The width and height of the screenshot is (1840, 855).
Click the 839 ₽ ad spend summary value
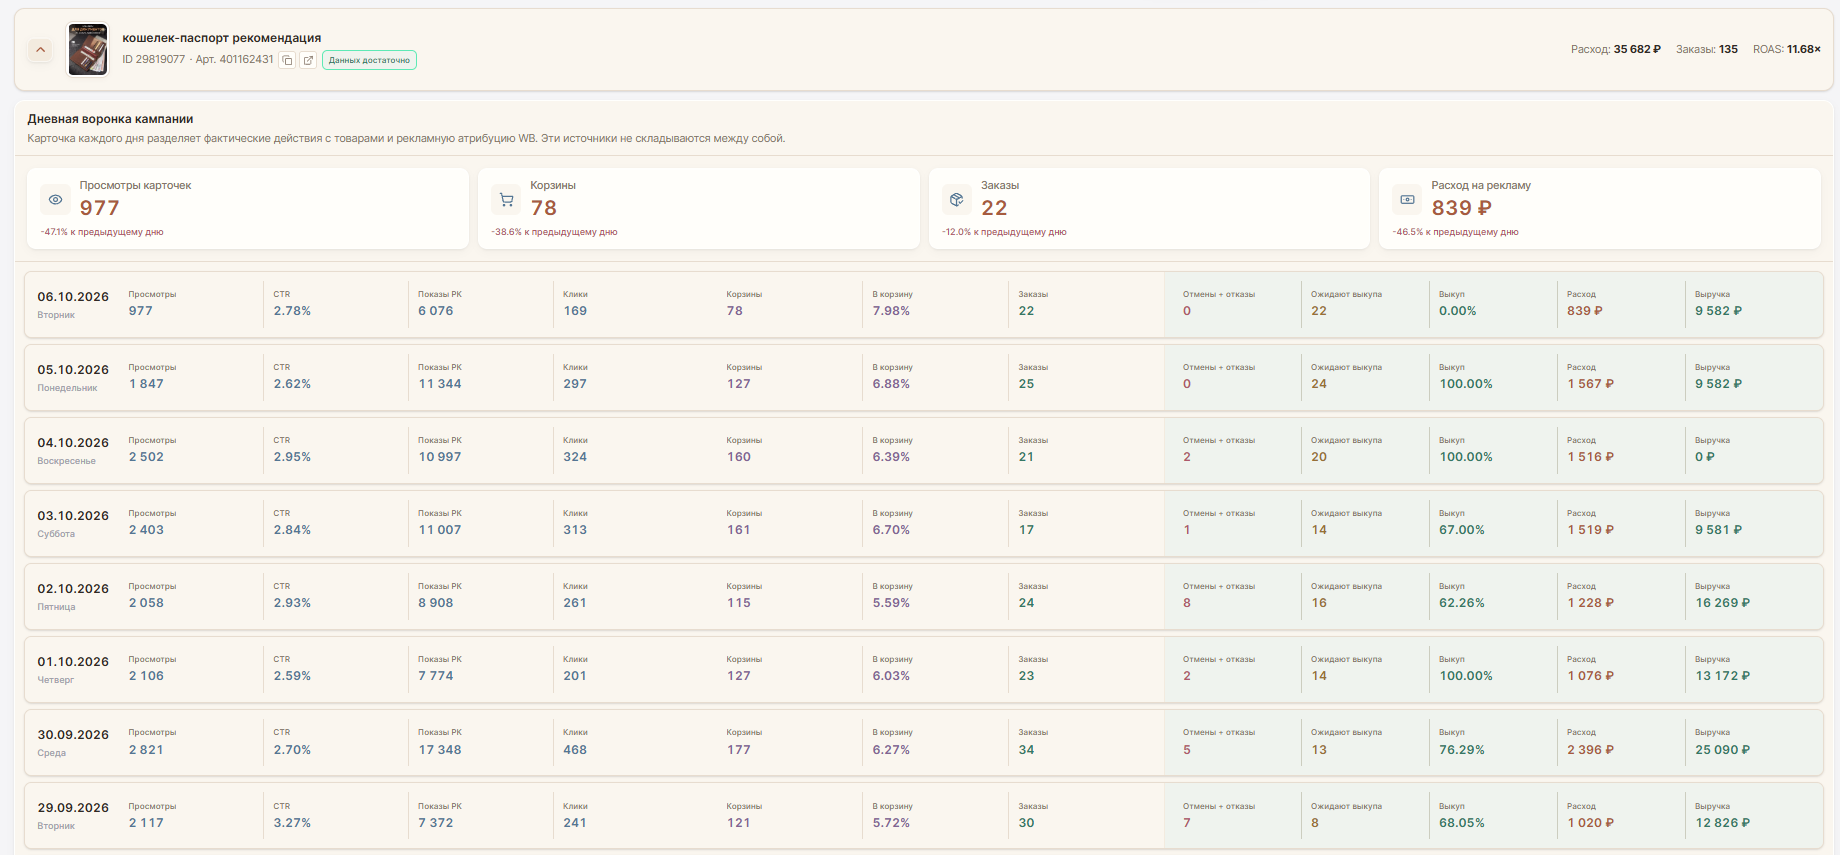[1462, 208]
